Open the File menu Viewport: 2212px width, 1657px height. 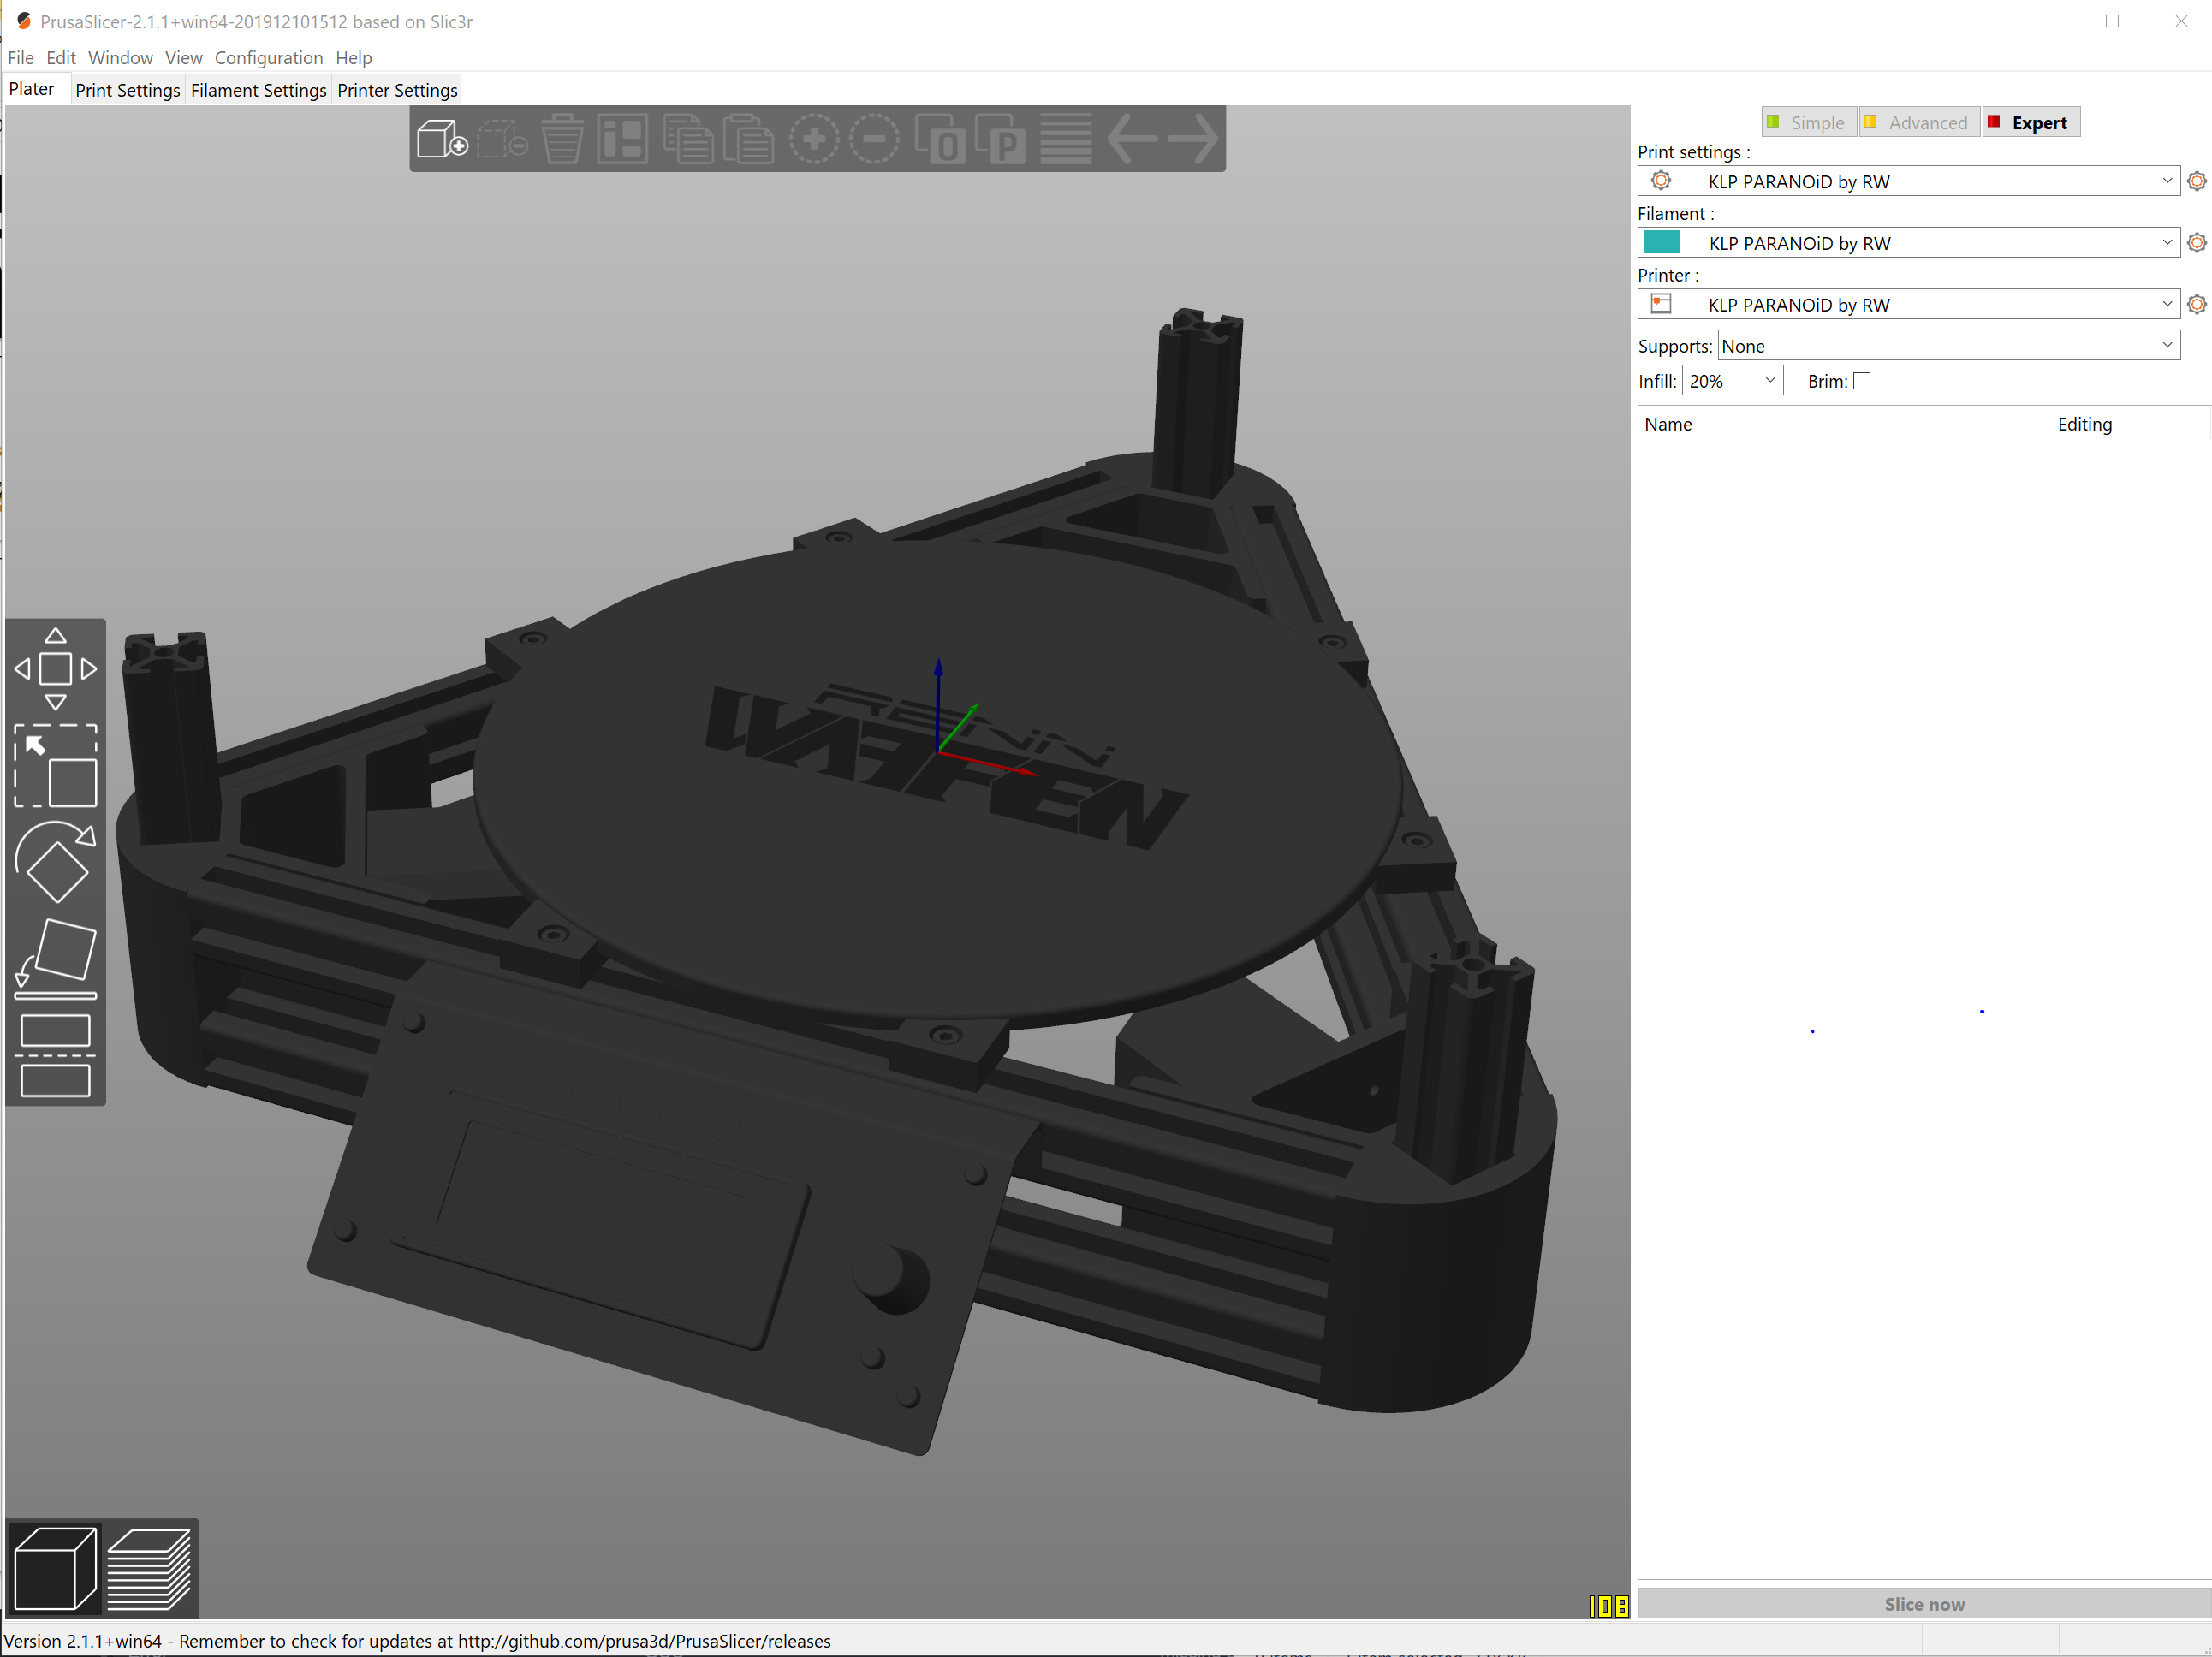point(21,58)
